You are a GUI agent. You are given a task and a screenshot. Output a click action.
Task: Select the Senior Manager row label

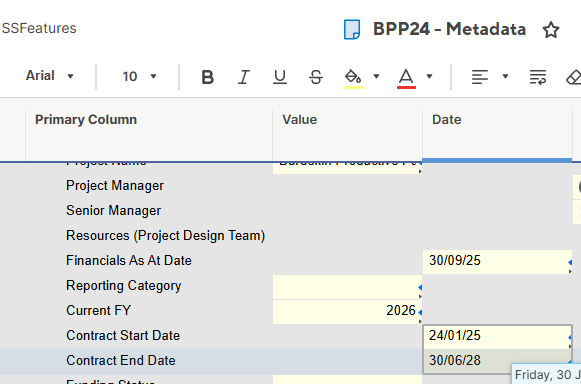tap(113, 211)
